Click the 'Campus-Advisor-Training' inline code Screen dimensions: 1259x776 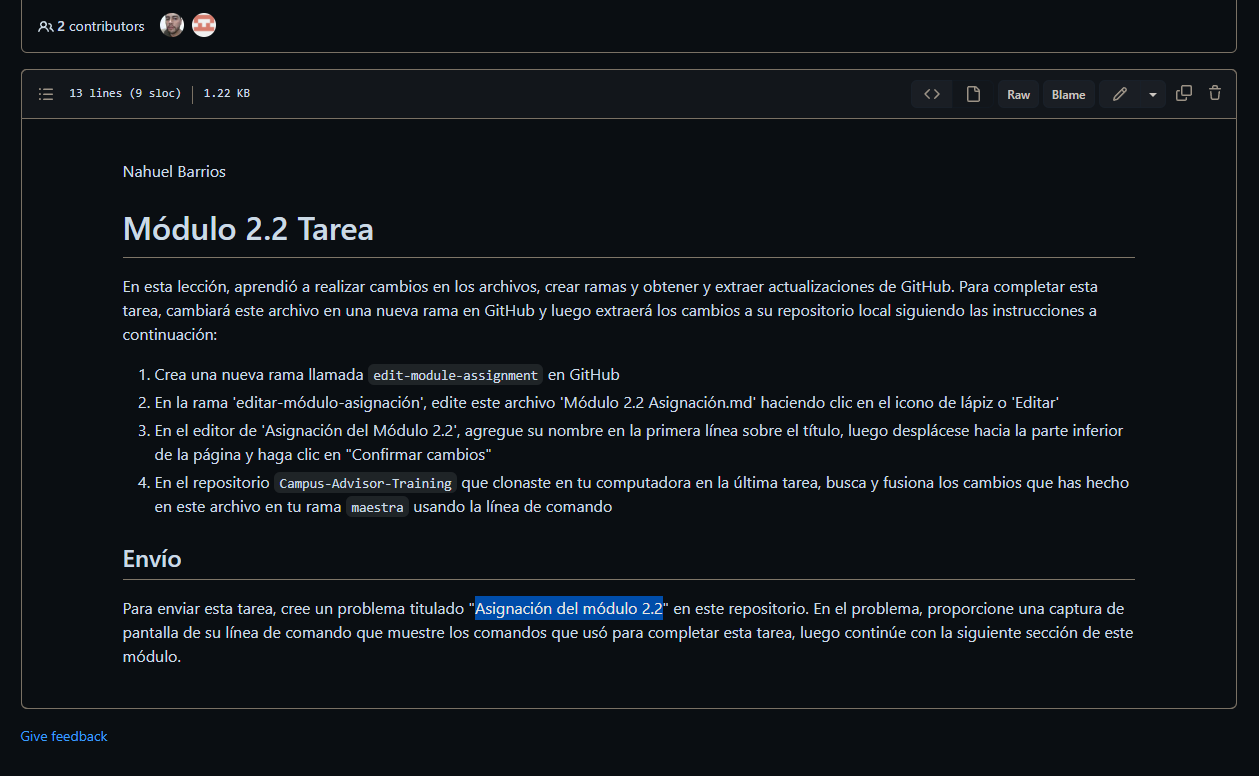[365, 483]
